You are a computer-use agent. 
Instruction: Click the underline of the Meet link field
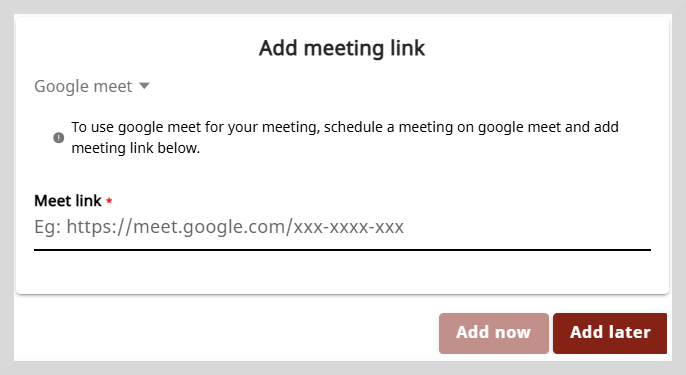[x=343, y=250]
